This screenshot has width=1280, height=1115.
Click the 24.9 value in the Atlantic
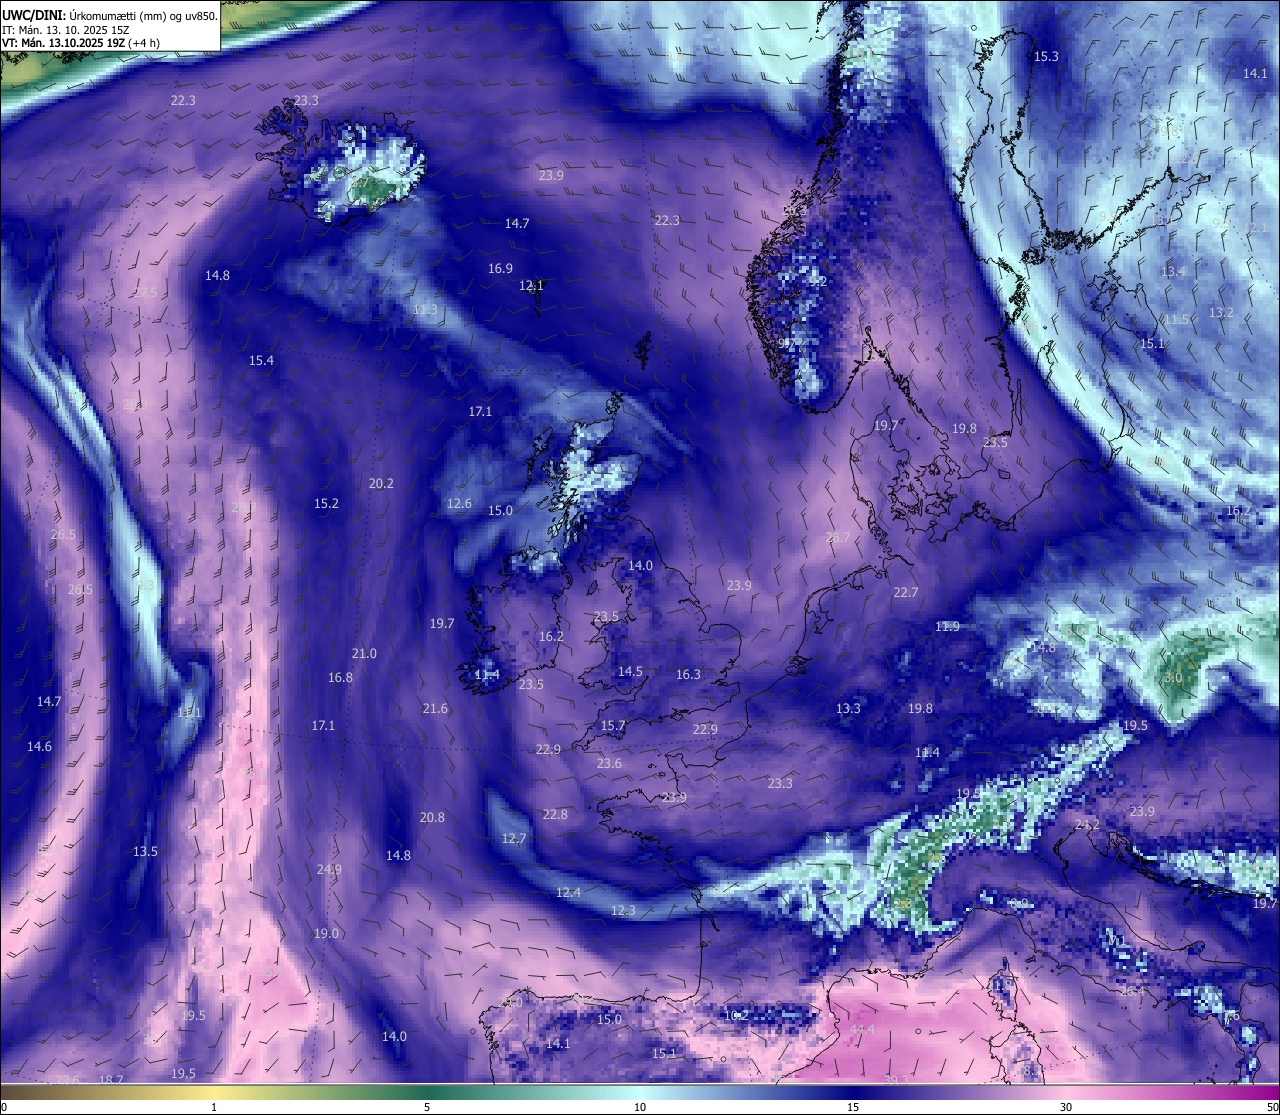329,869
